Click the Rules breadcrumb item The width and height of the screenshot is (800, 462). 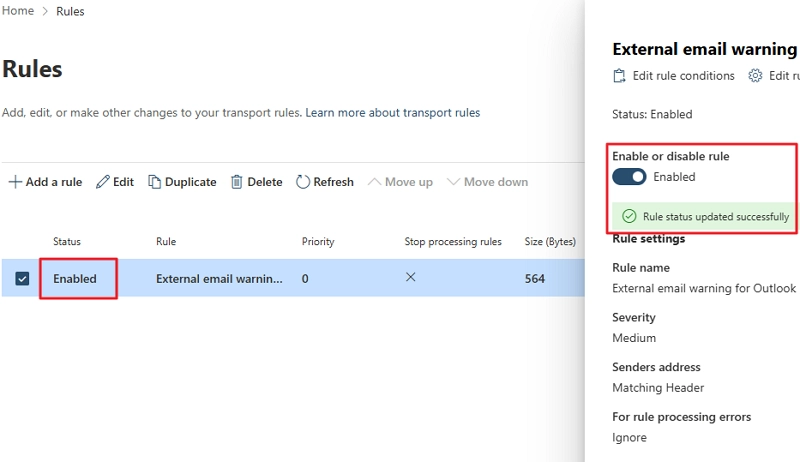[x=70, y=11]
